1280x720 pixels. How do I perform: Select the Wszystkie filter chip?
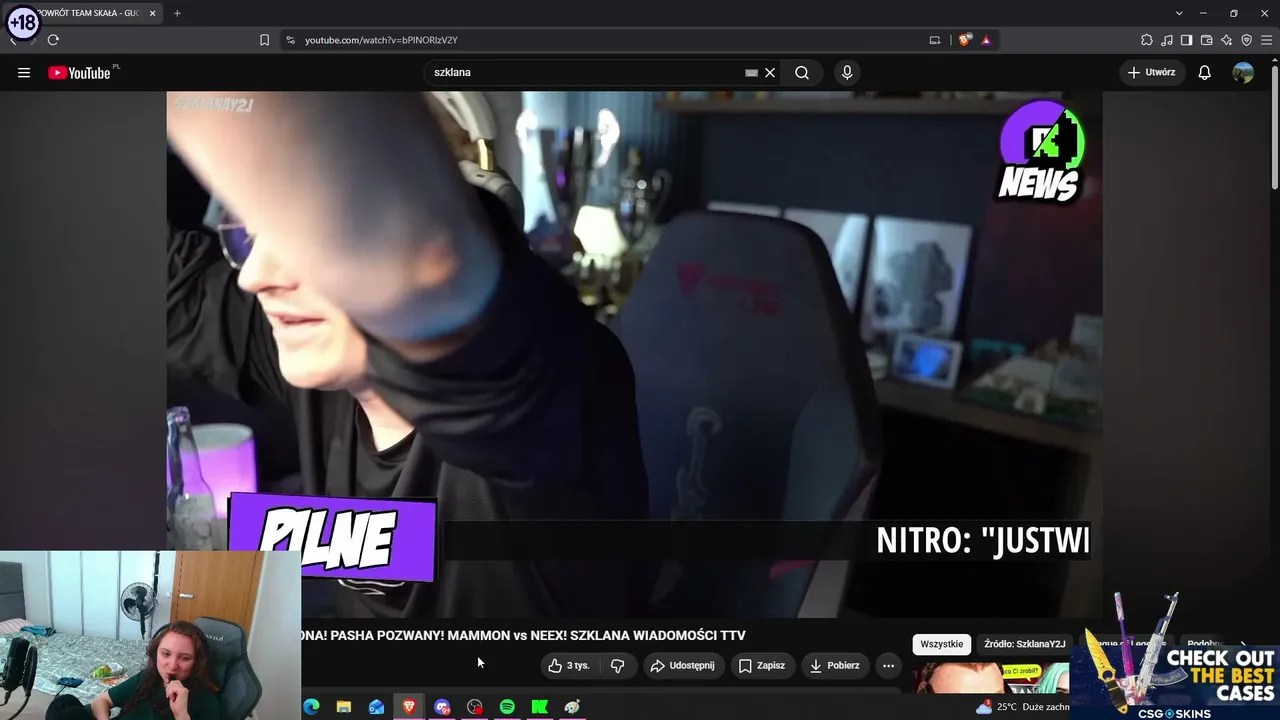click(941, 644)
